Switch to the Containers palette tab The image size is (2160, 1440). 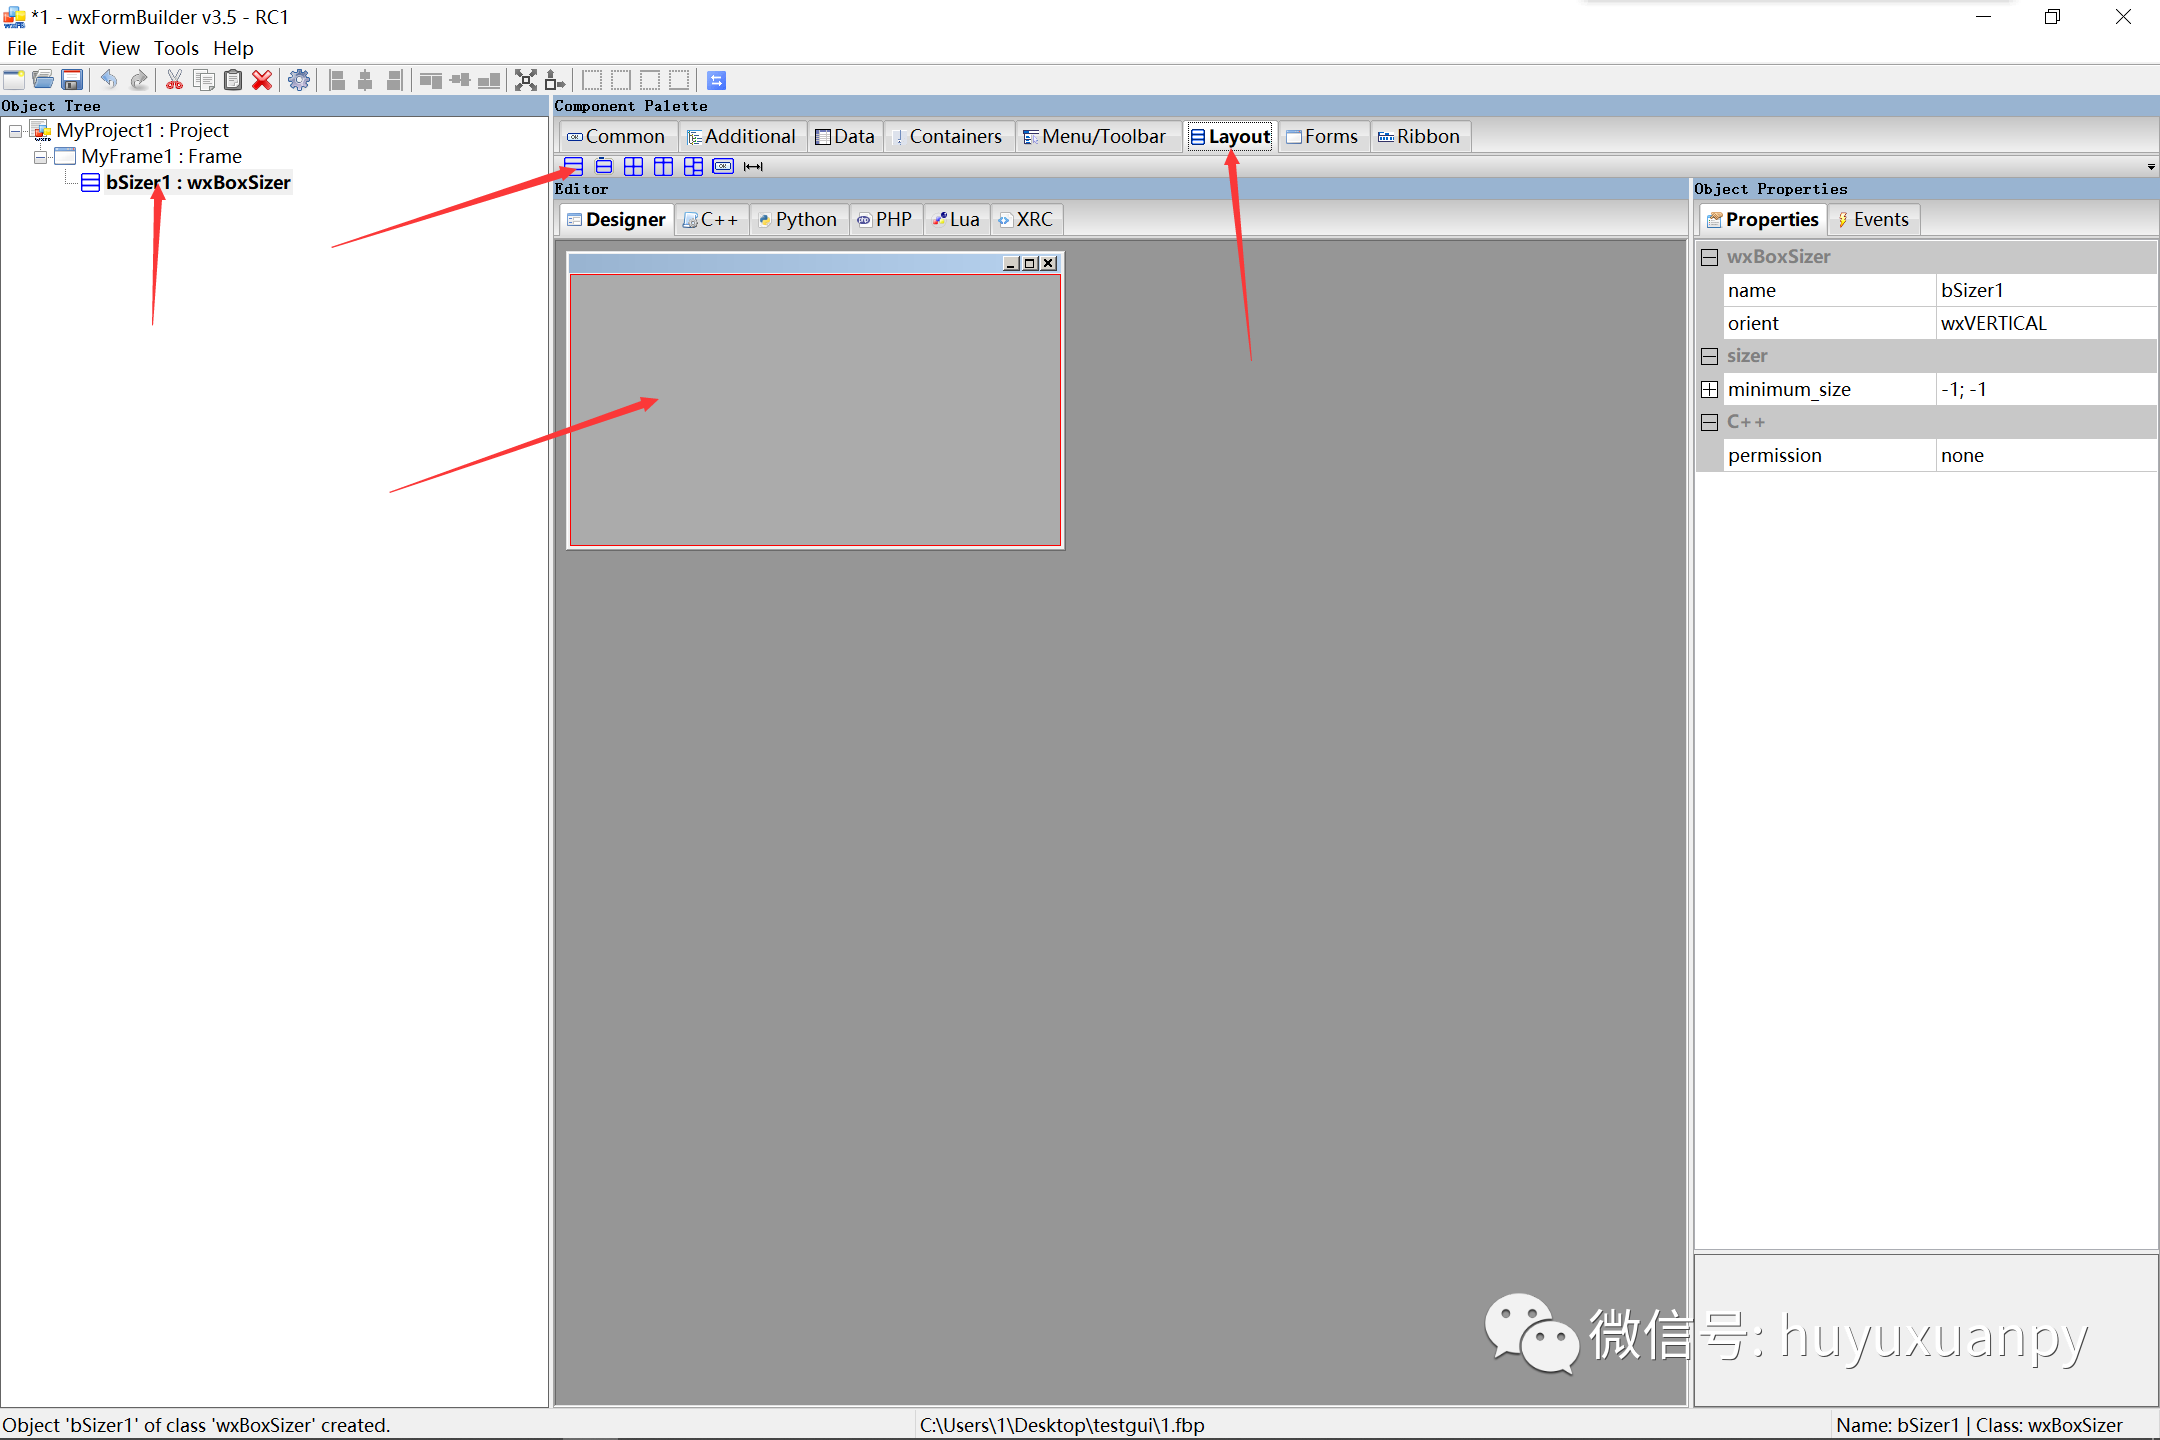[x=948, y=136]
